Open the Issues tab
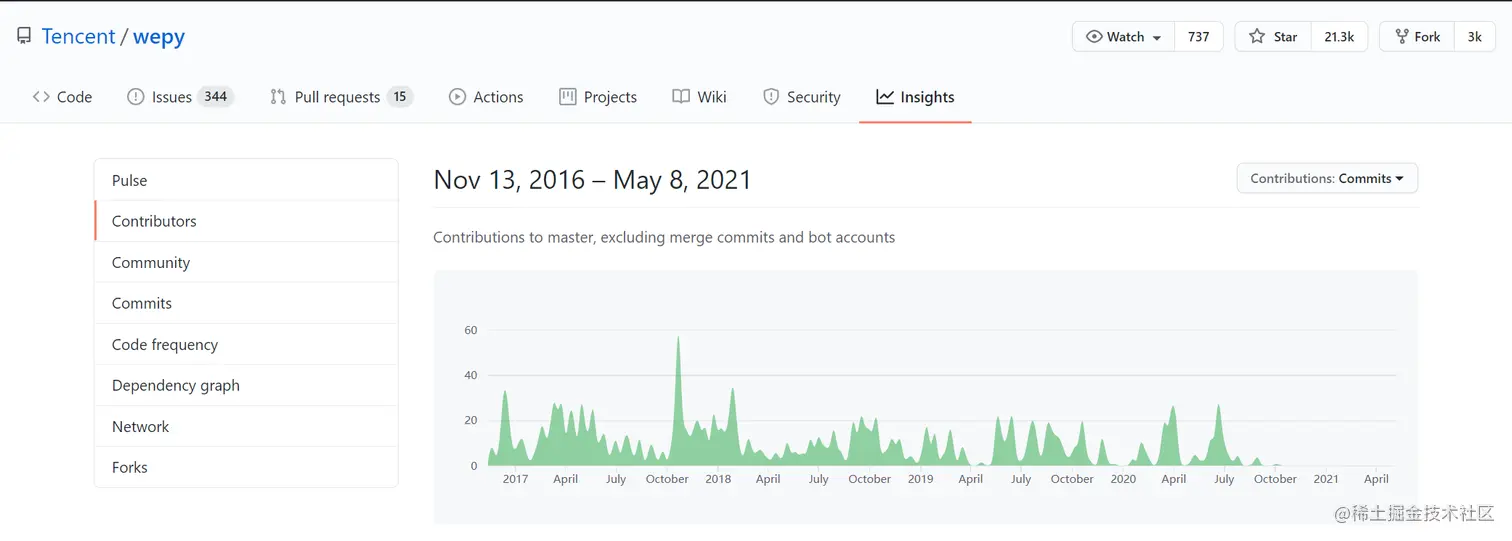This screenshot has width=1512, height=541. (x=180, y=97)
